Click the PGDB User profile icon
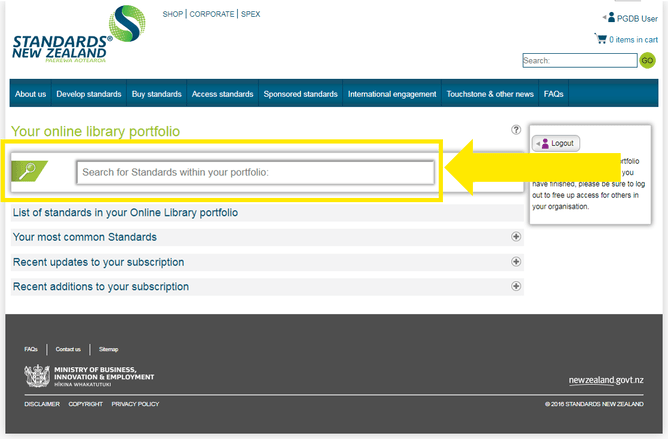This screenshot has height=439, width=668. [610, 17]
